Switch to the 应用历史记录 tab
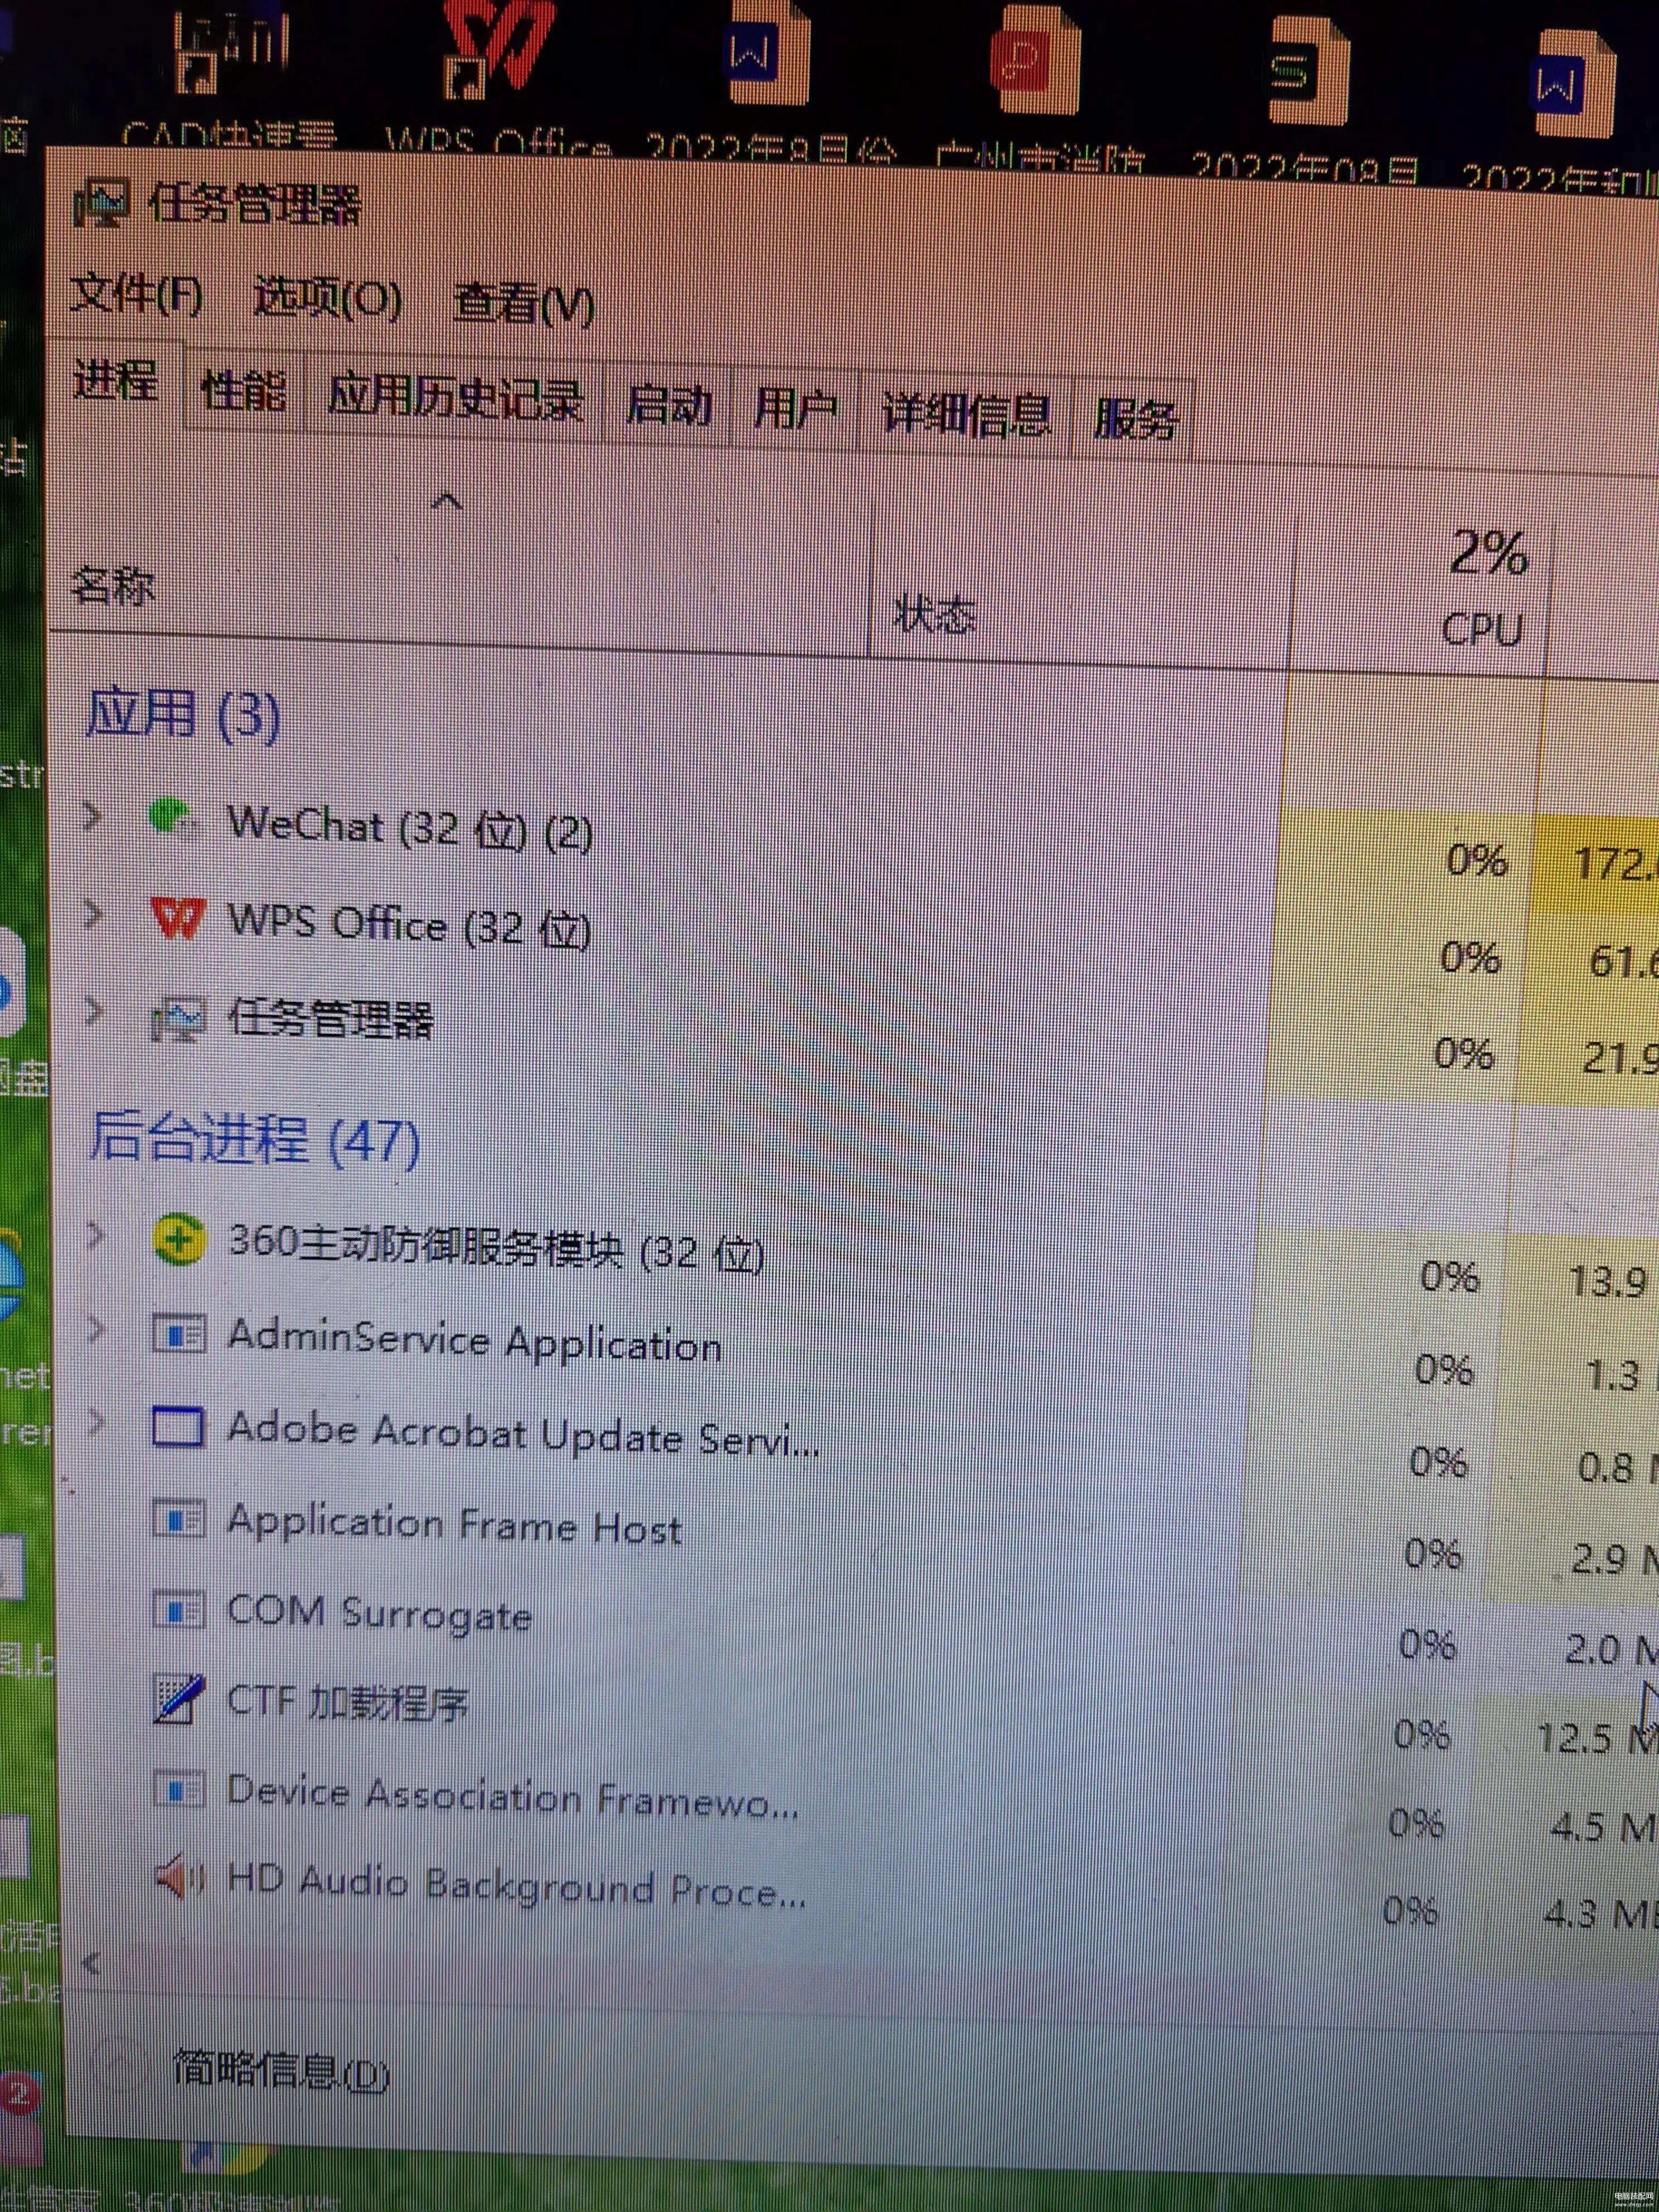The width and height of the screenshot is (1659, 2212). tap(456, 398)
